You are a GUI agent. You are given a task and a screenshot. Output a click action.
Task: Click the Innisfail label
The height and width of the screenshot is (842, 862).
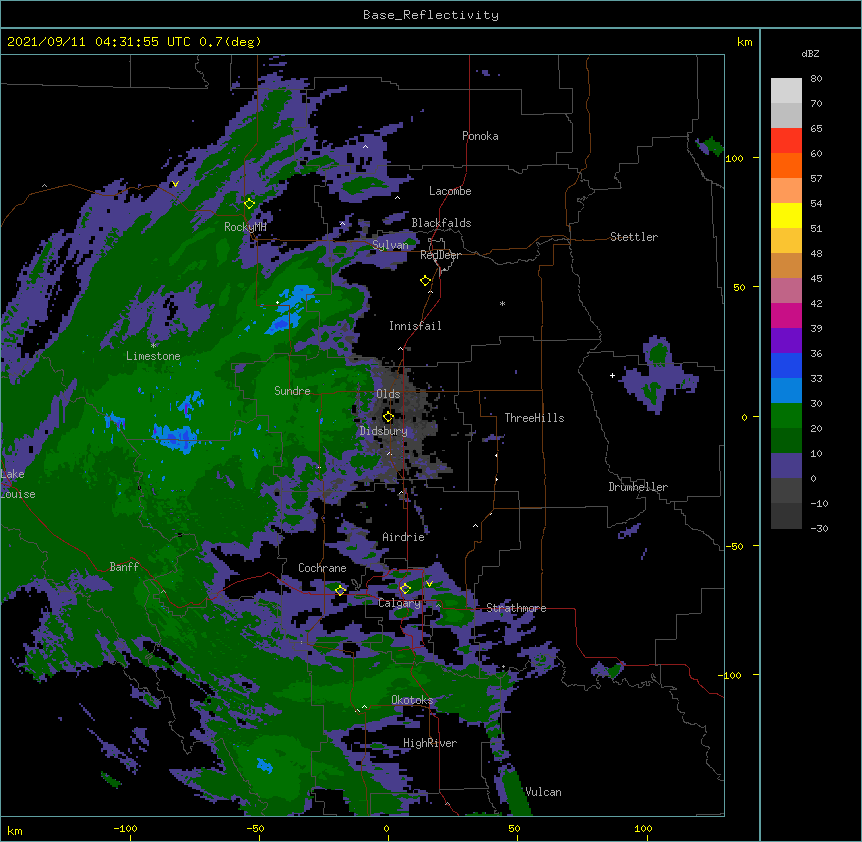415,326
